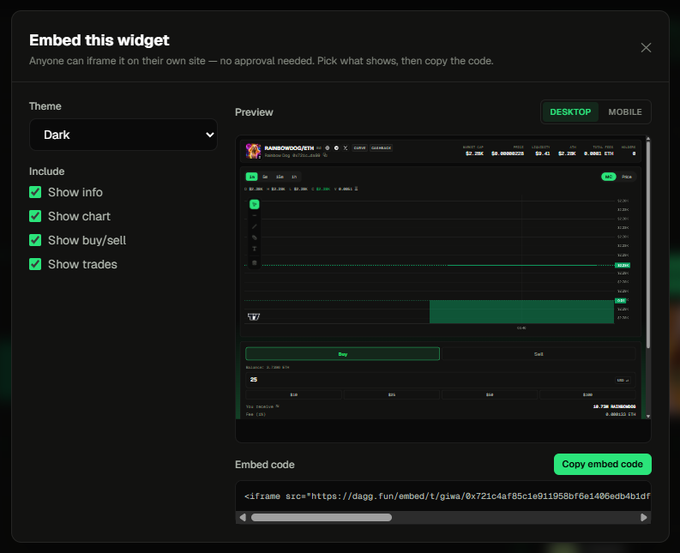Click the $50 quick amount button
This screenshot has width=680, height=553.
click(490, 395)
